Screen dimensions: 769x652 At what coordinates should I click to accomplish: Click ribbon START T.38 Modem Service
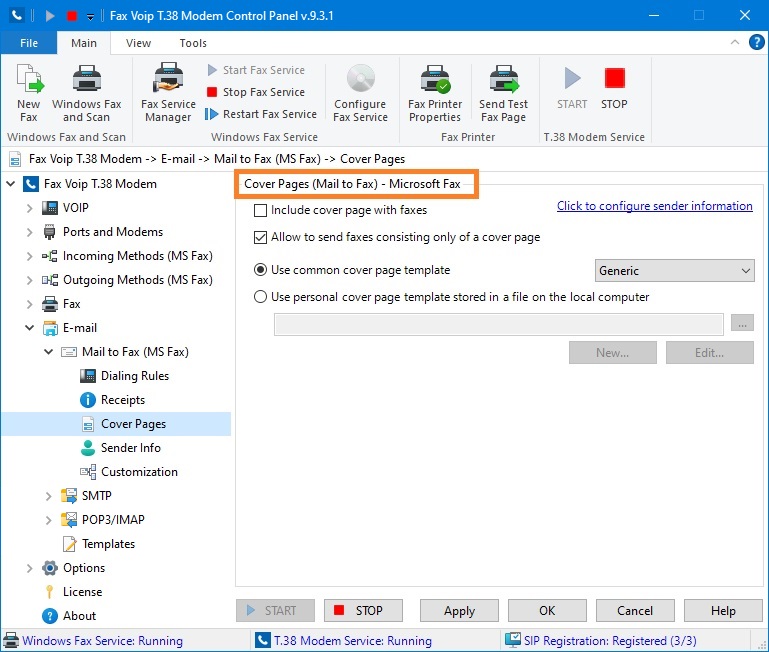coord(572,88)
